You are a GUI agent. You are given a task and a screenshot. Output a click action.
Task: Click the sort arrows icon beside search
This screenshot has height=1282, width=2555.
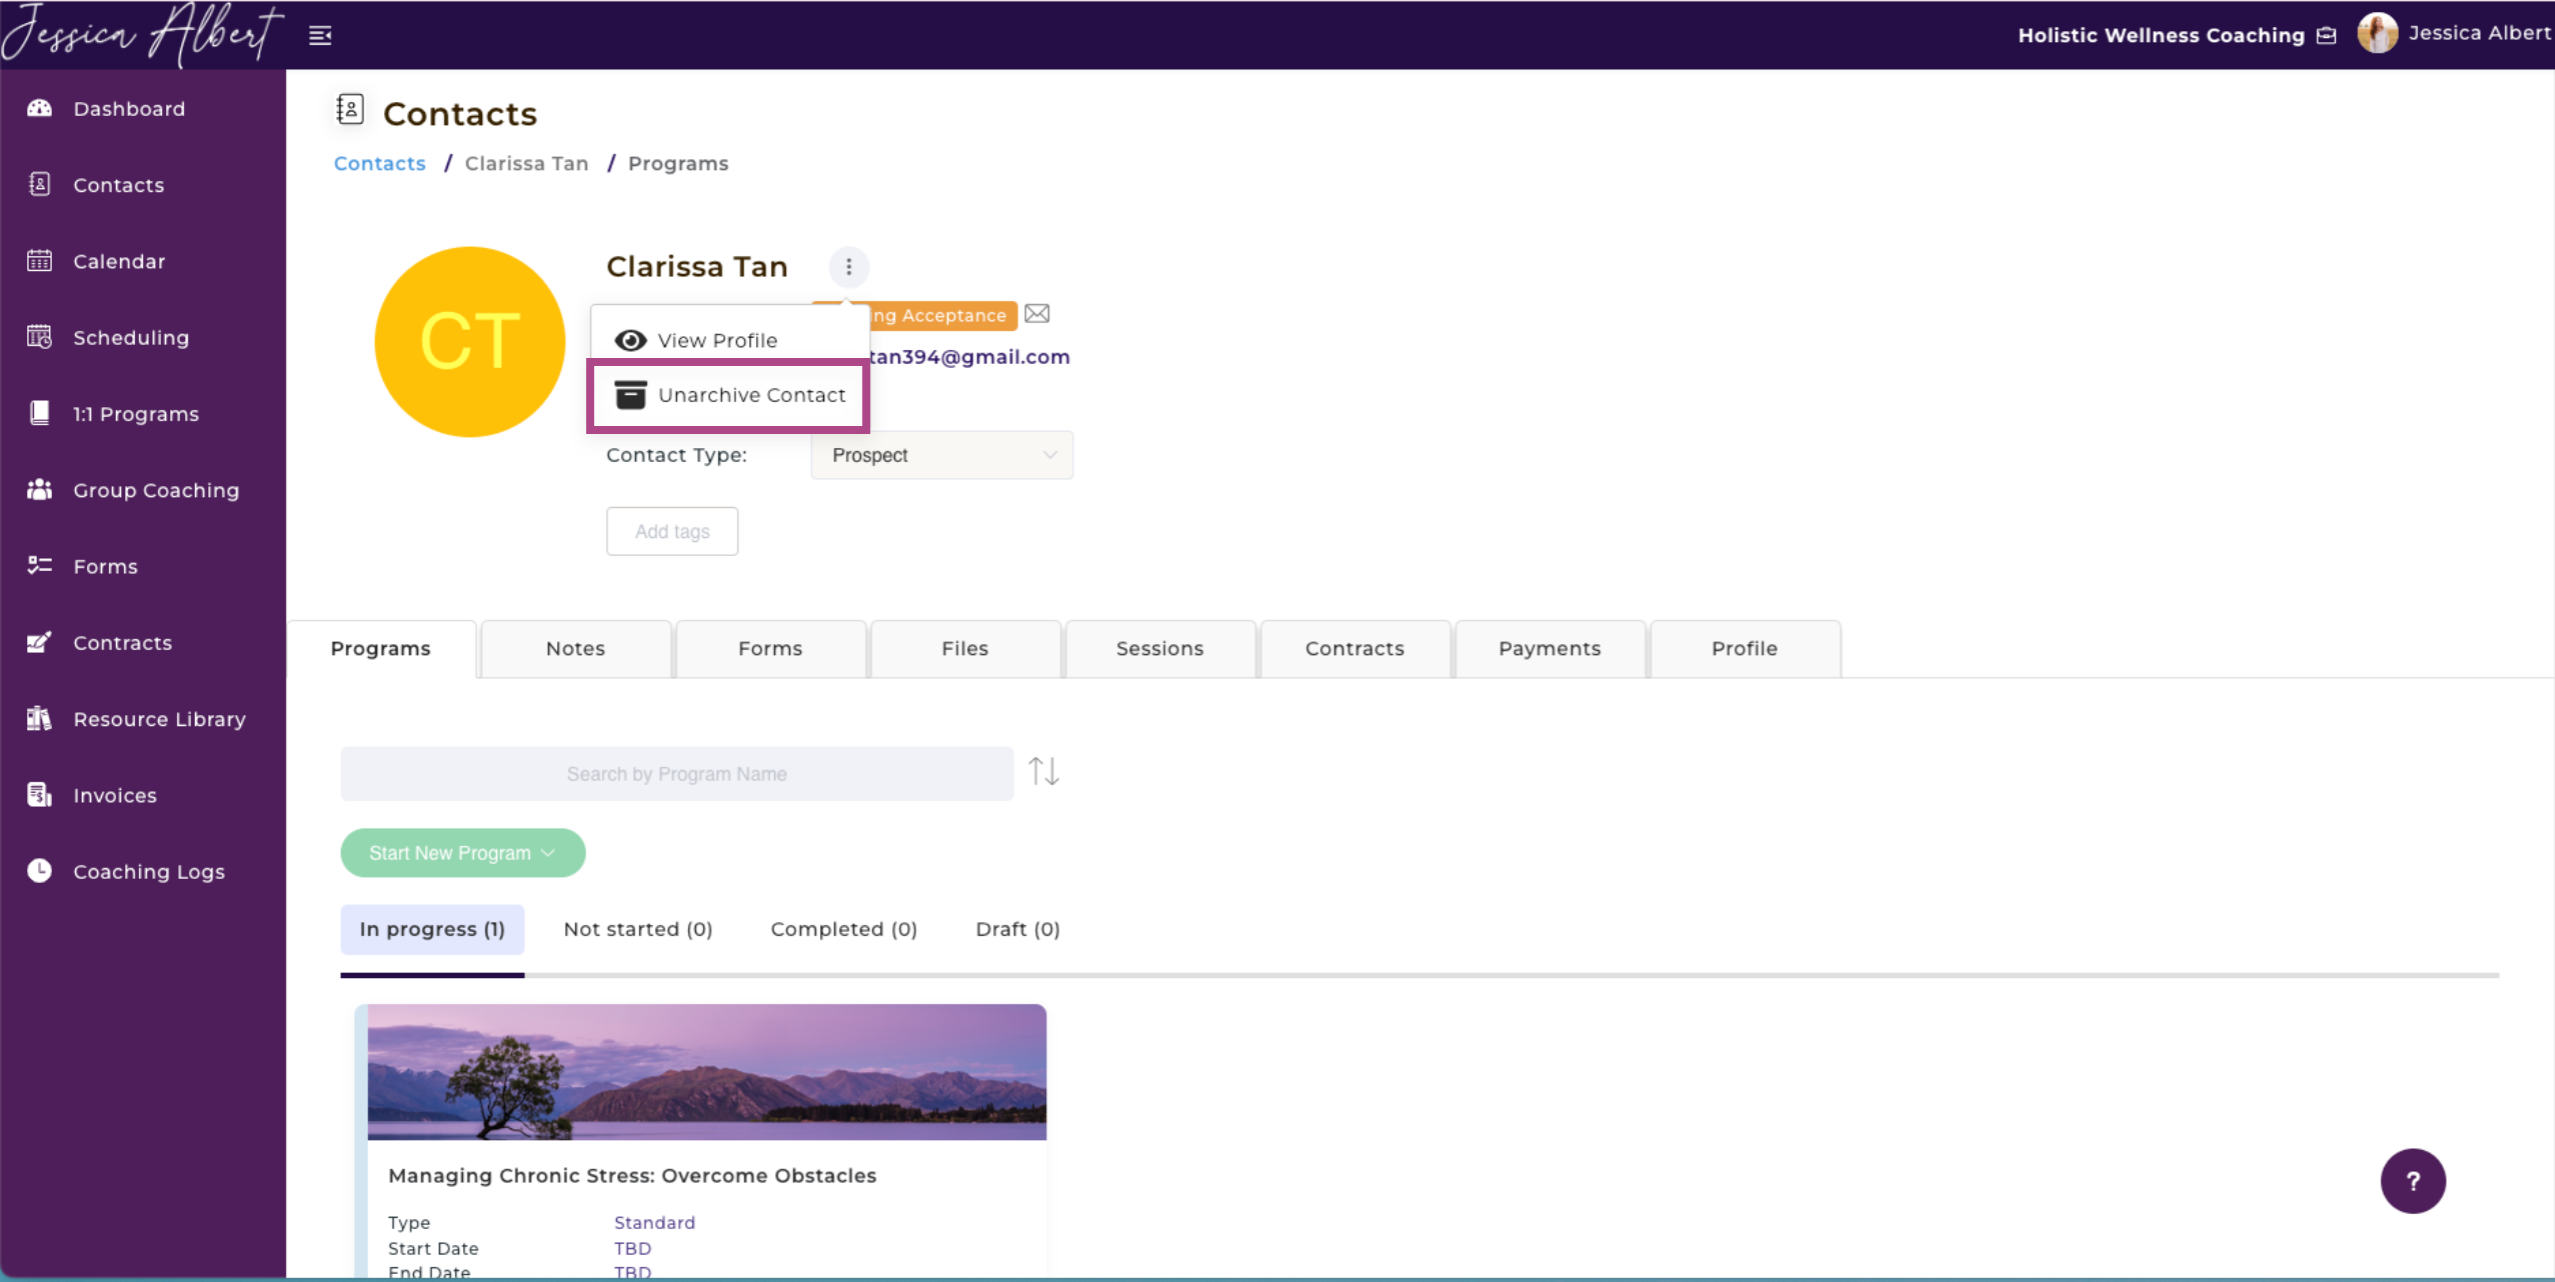click(x=1044, y=772)
